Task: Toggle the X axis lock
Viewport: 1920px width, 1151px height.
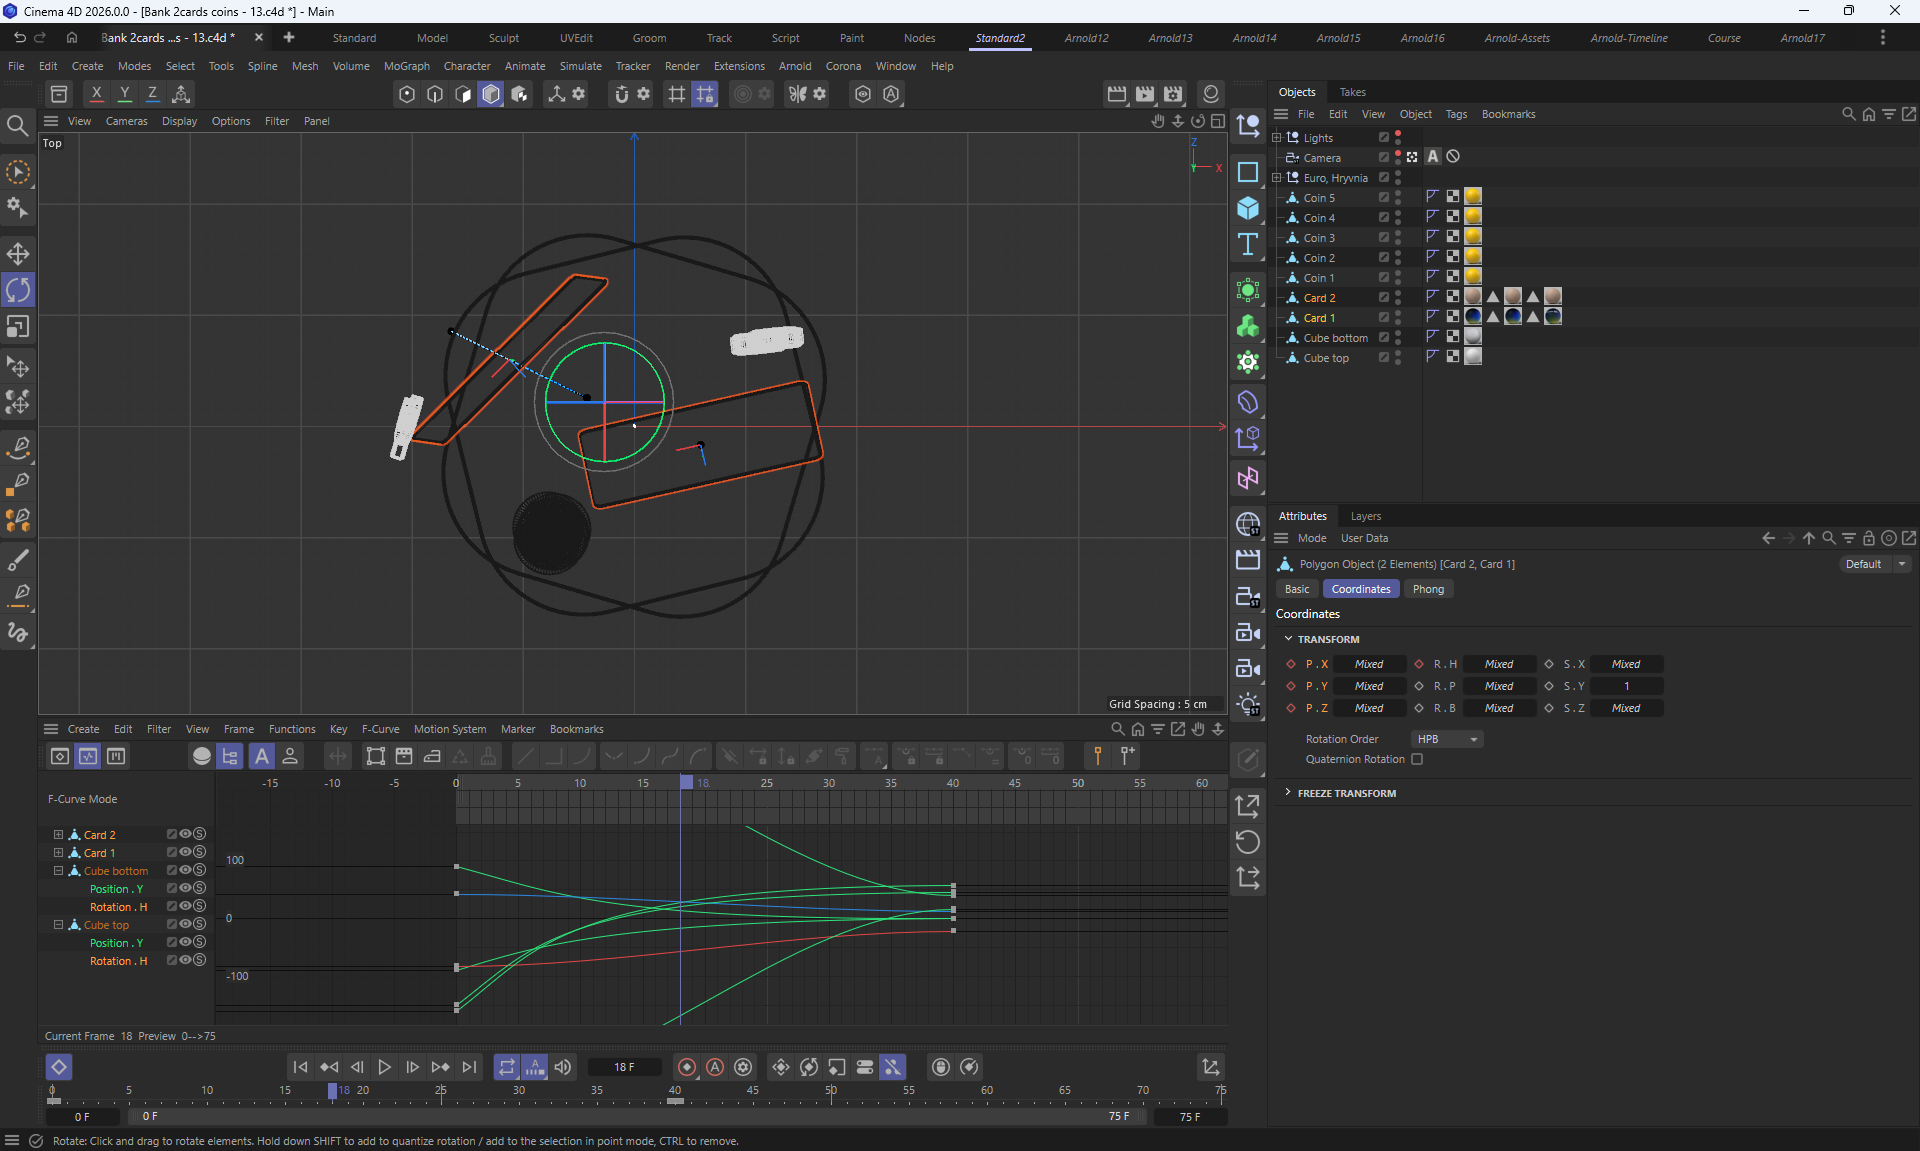Action: [96, 94]
